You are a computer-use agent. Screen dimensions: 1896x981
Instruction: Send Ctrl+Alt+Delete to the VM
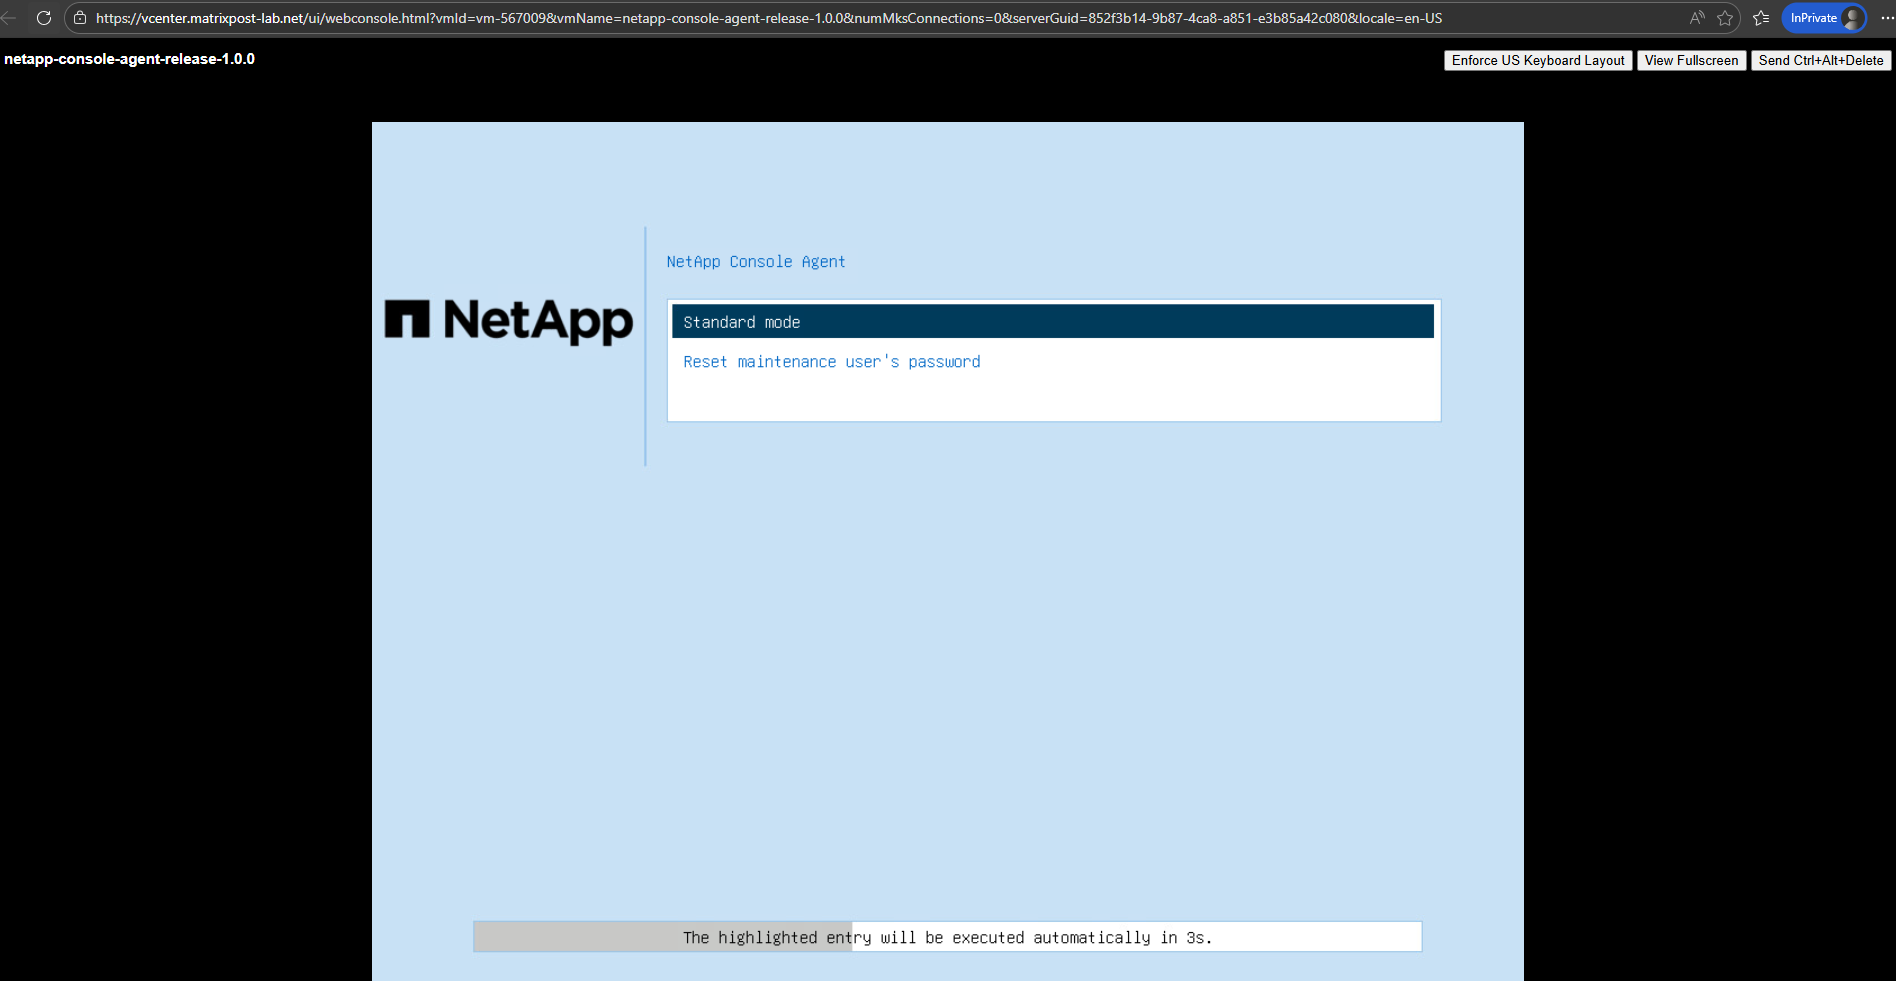(1820, 61)
